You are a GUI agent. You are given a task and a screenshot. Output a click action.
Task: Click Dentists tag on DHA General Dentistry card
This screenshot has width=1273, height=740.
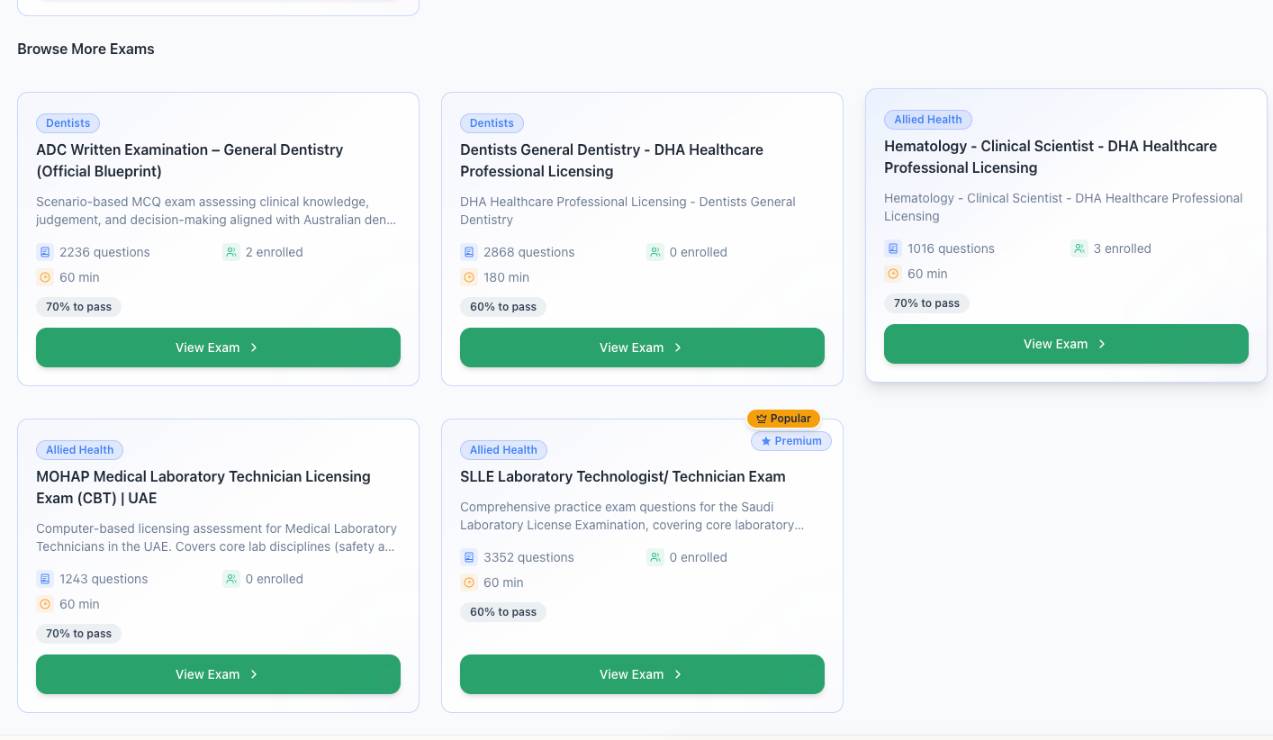(x=492, y=123)
